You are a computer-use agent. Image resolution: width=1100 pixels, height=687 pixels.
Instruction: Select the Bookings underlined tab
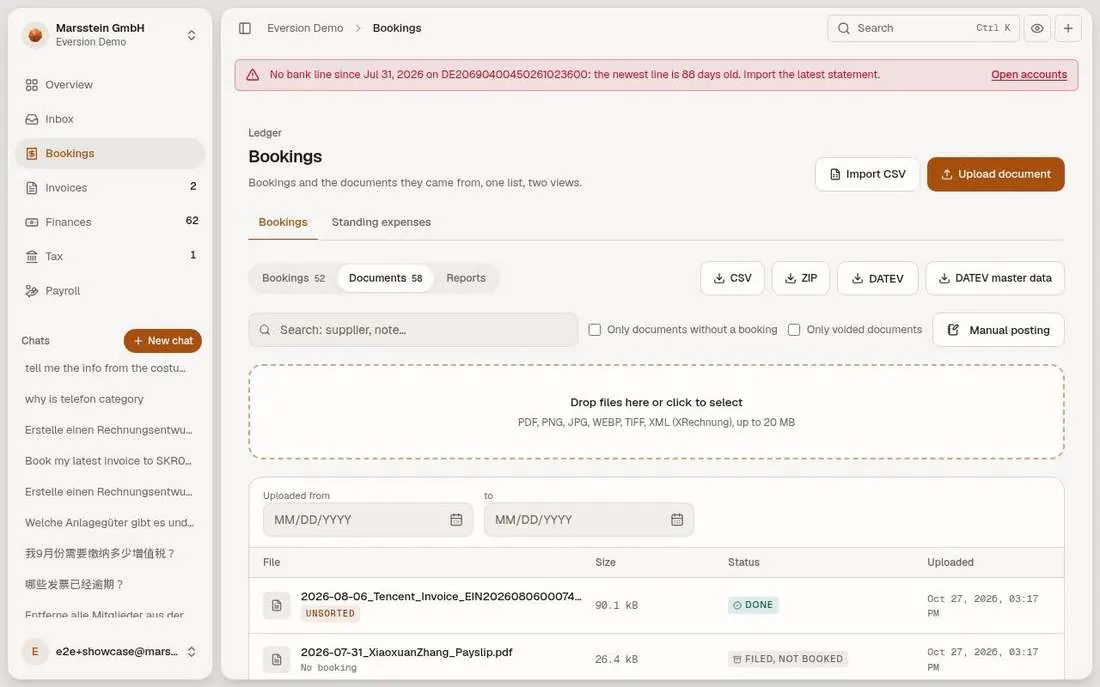pyautogui.click(x=283, y=222)
